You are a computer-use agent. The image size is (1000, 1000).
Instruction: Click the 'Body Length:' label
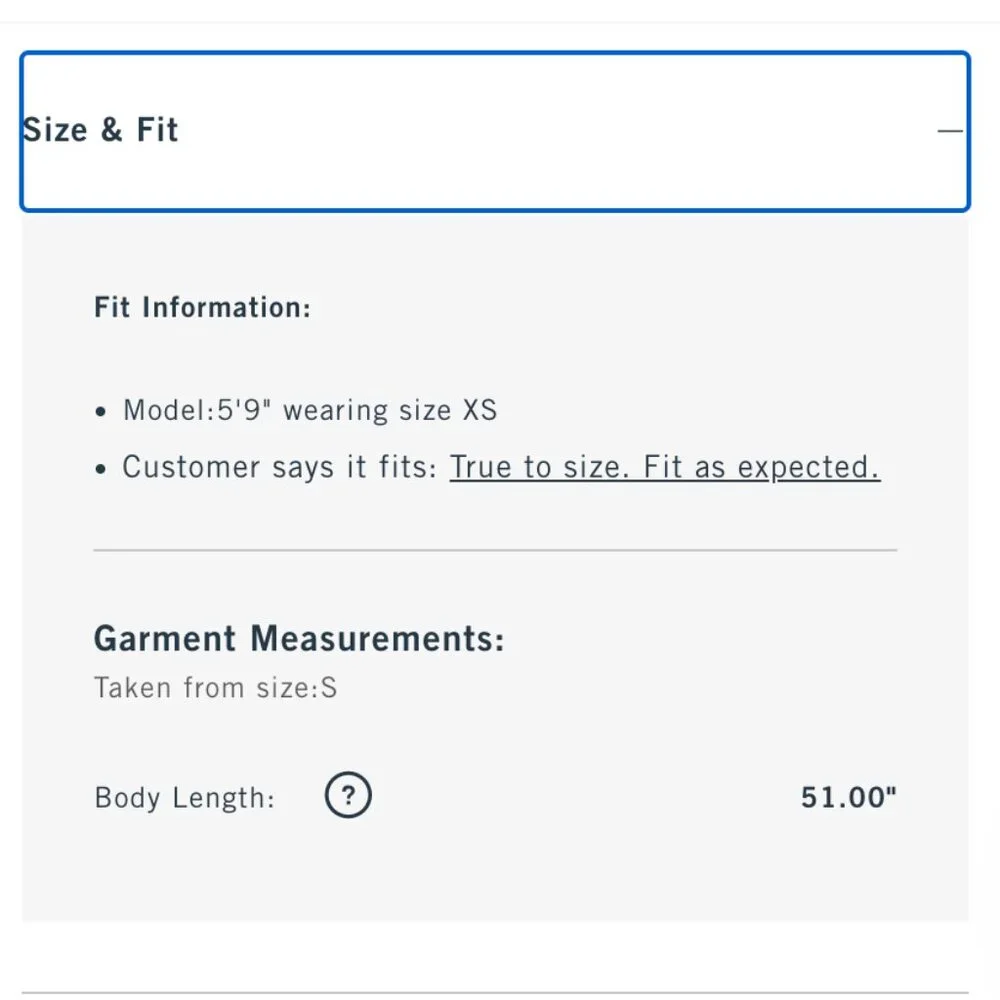[184, 798]
